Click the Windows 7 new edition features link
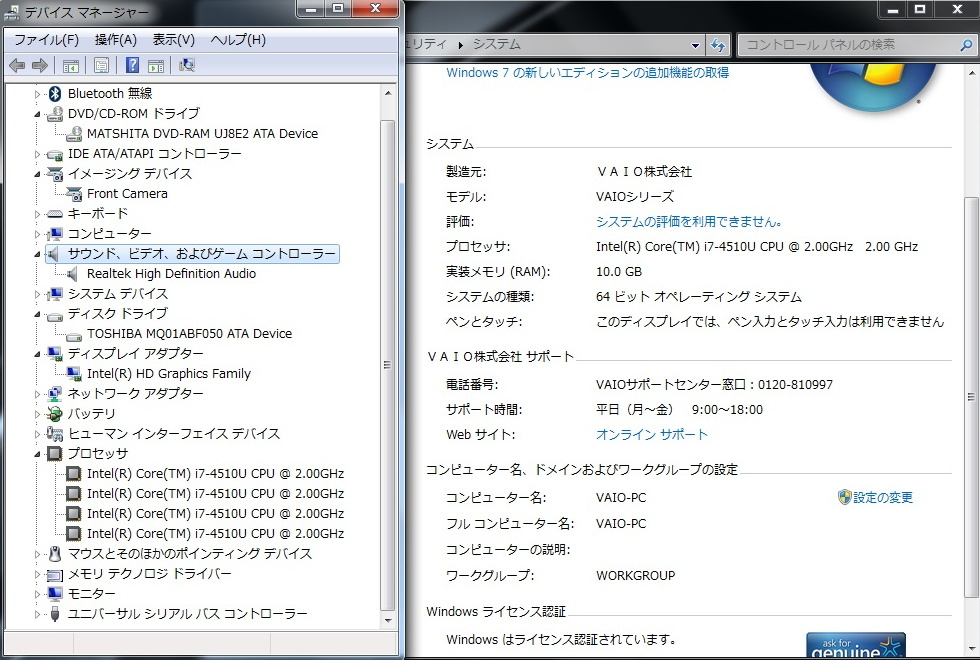This screenshot has width=980, height=660. click(x=587, y=73)
